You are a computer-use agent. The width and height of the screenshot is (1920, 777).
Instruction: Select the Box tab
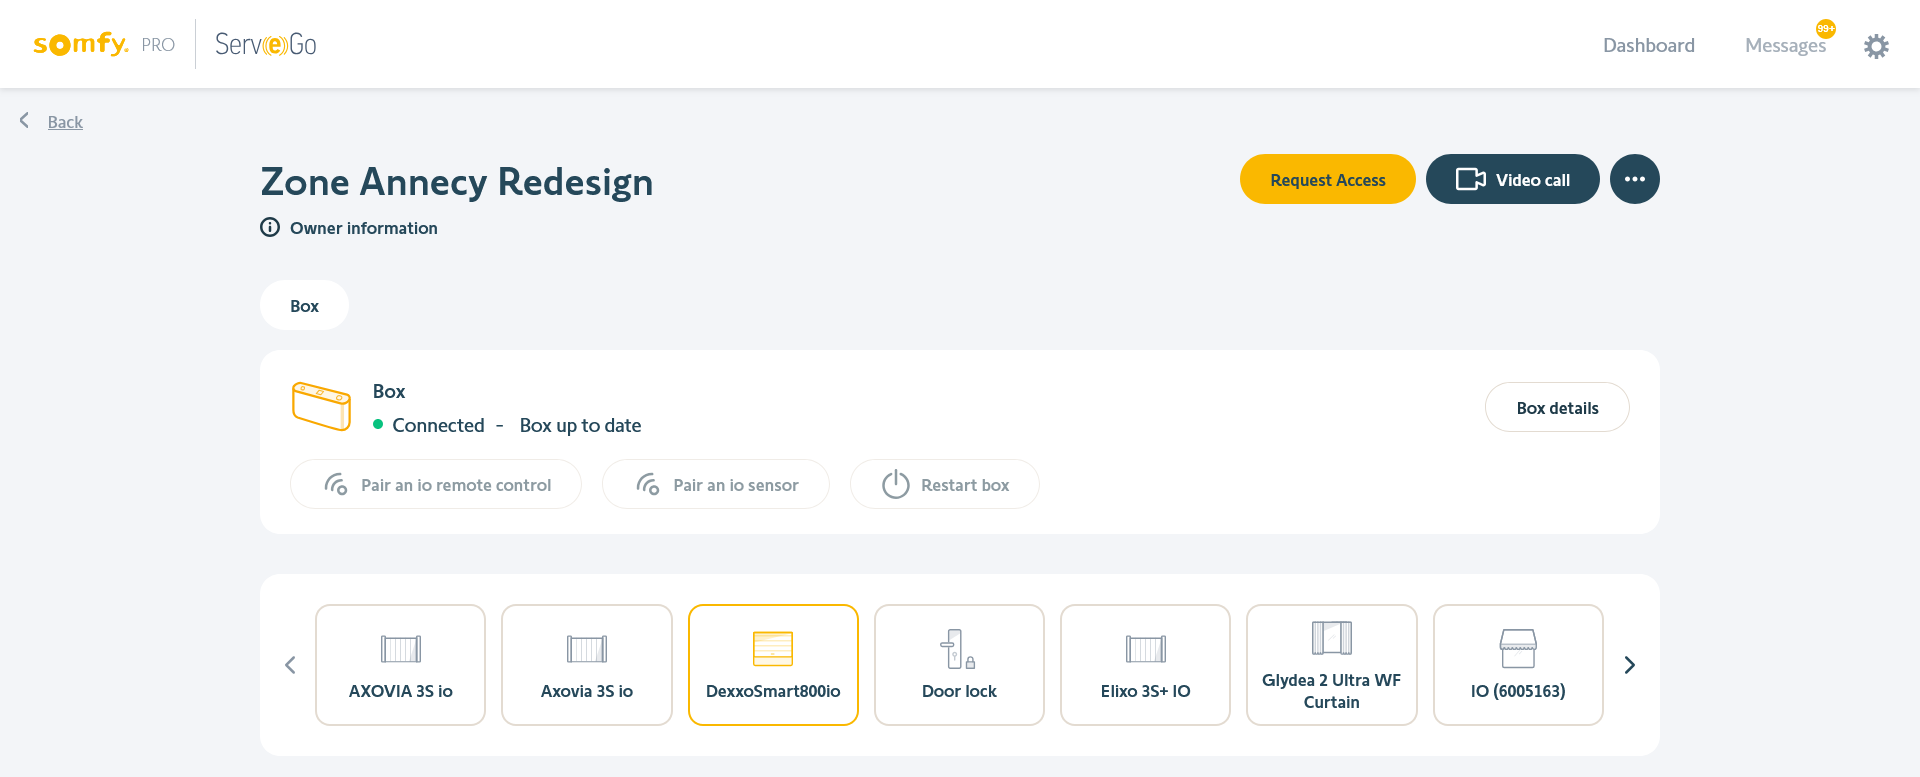(304, 306)
